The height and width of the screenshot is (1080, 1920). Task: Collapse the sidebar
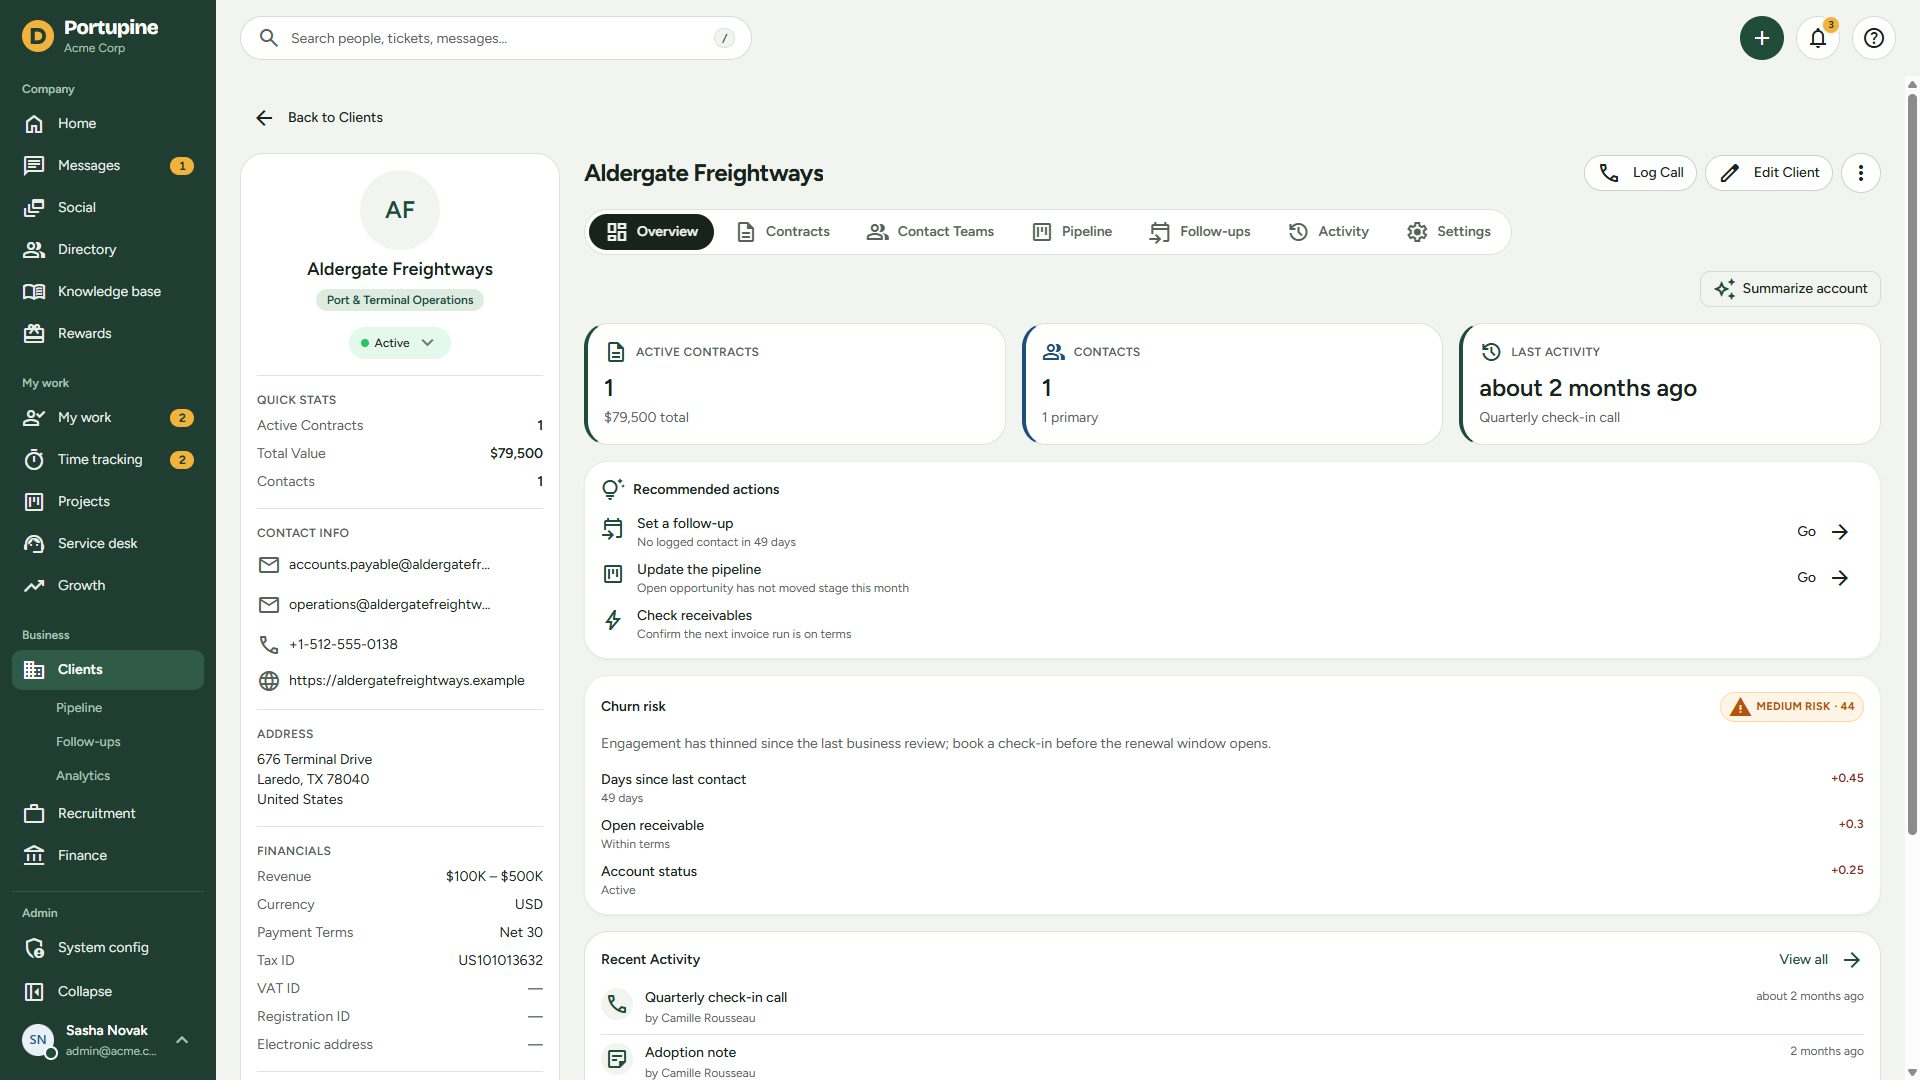(x=108, y=992)
